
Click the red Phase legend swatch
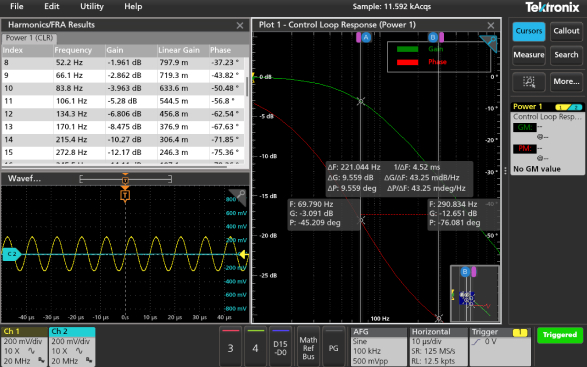(407, 62)
